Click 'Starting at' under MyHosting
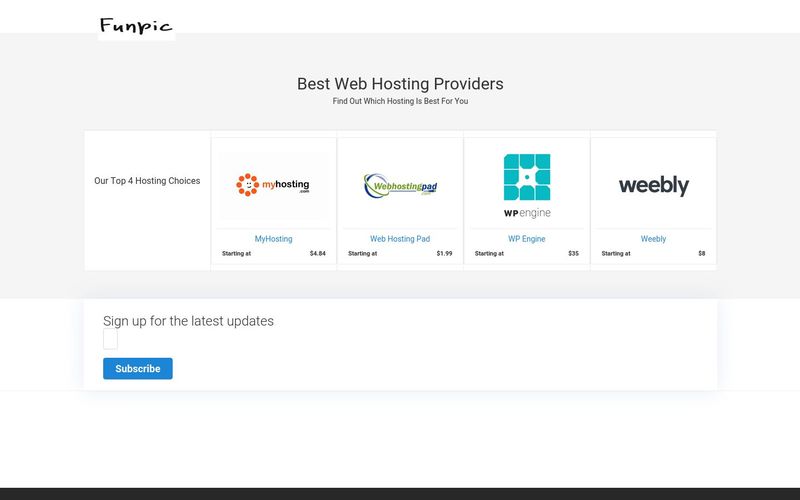Image resolution: width=800 pixels, height=500 pixels. (236, 254)
